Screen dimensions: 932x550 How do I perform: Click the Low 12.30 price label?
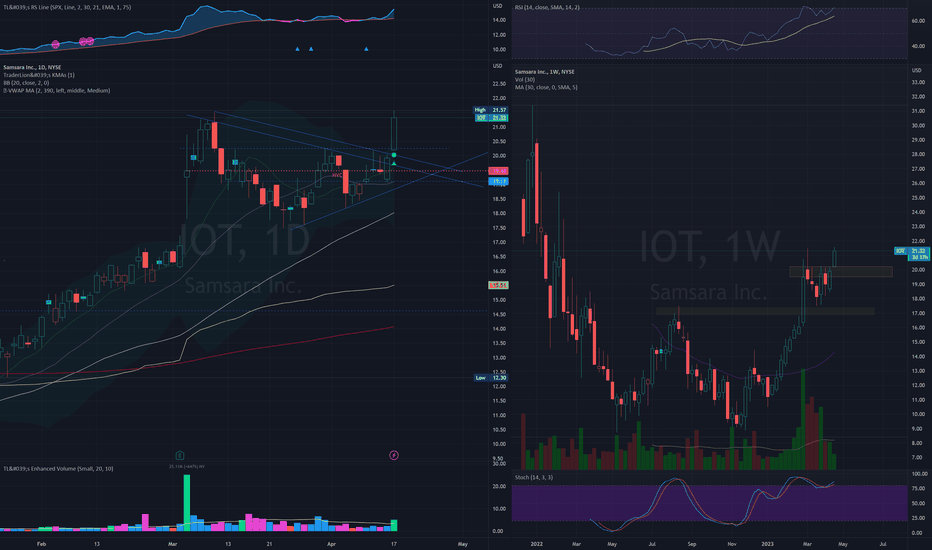pyautogui.click(x=490, y=378)
